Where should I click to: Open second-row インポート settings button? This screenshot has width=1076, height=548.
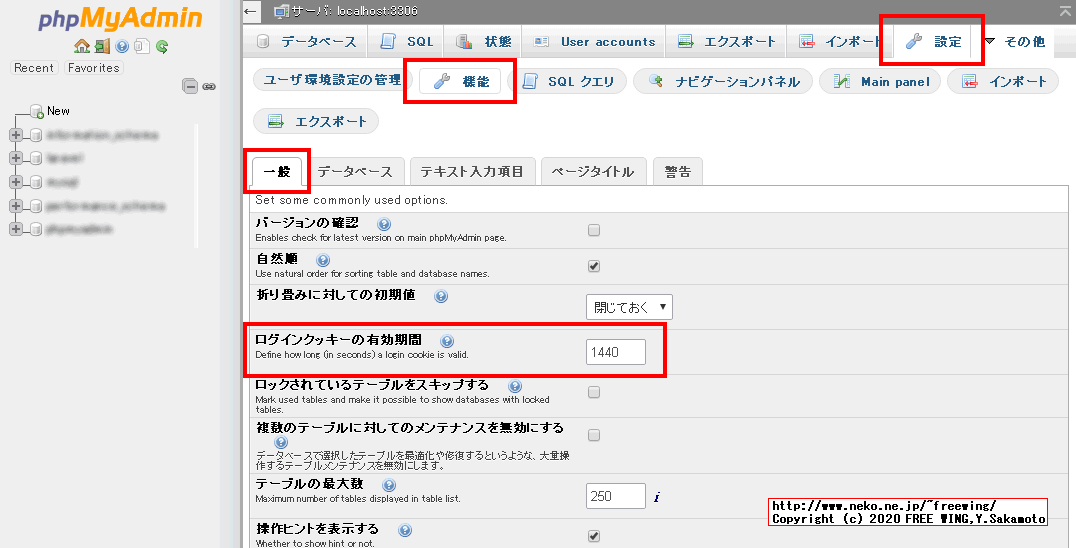[x=1003, y=82]
